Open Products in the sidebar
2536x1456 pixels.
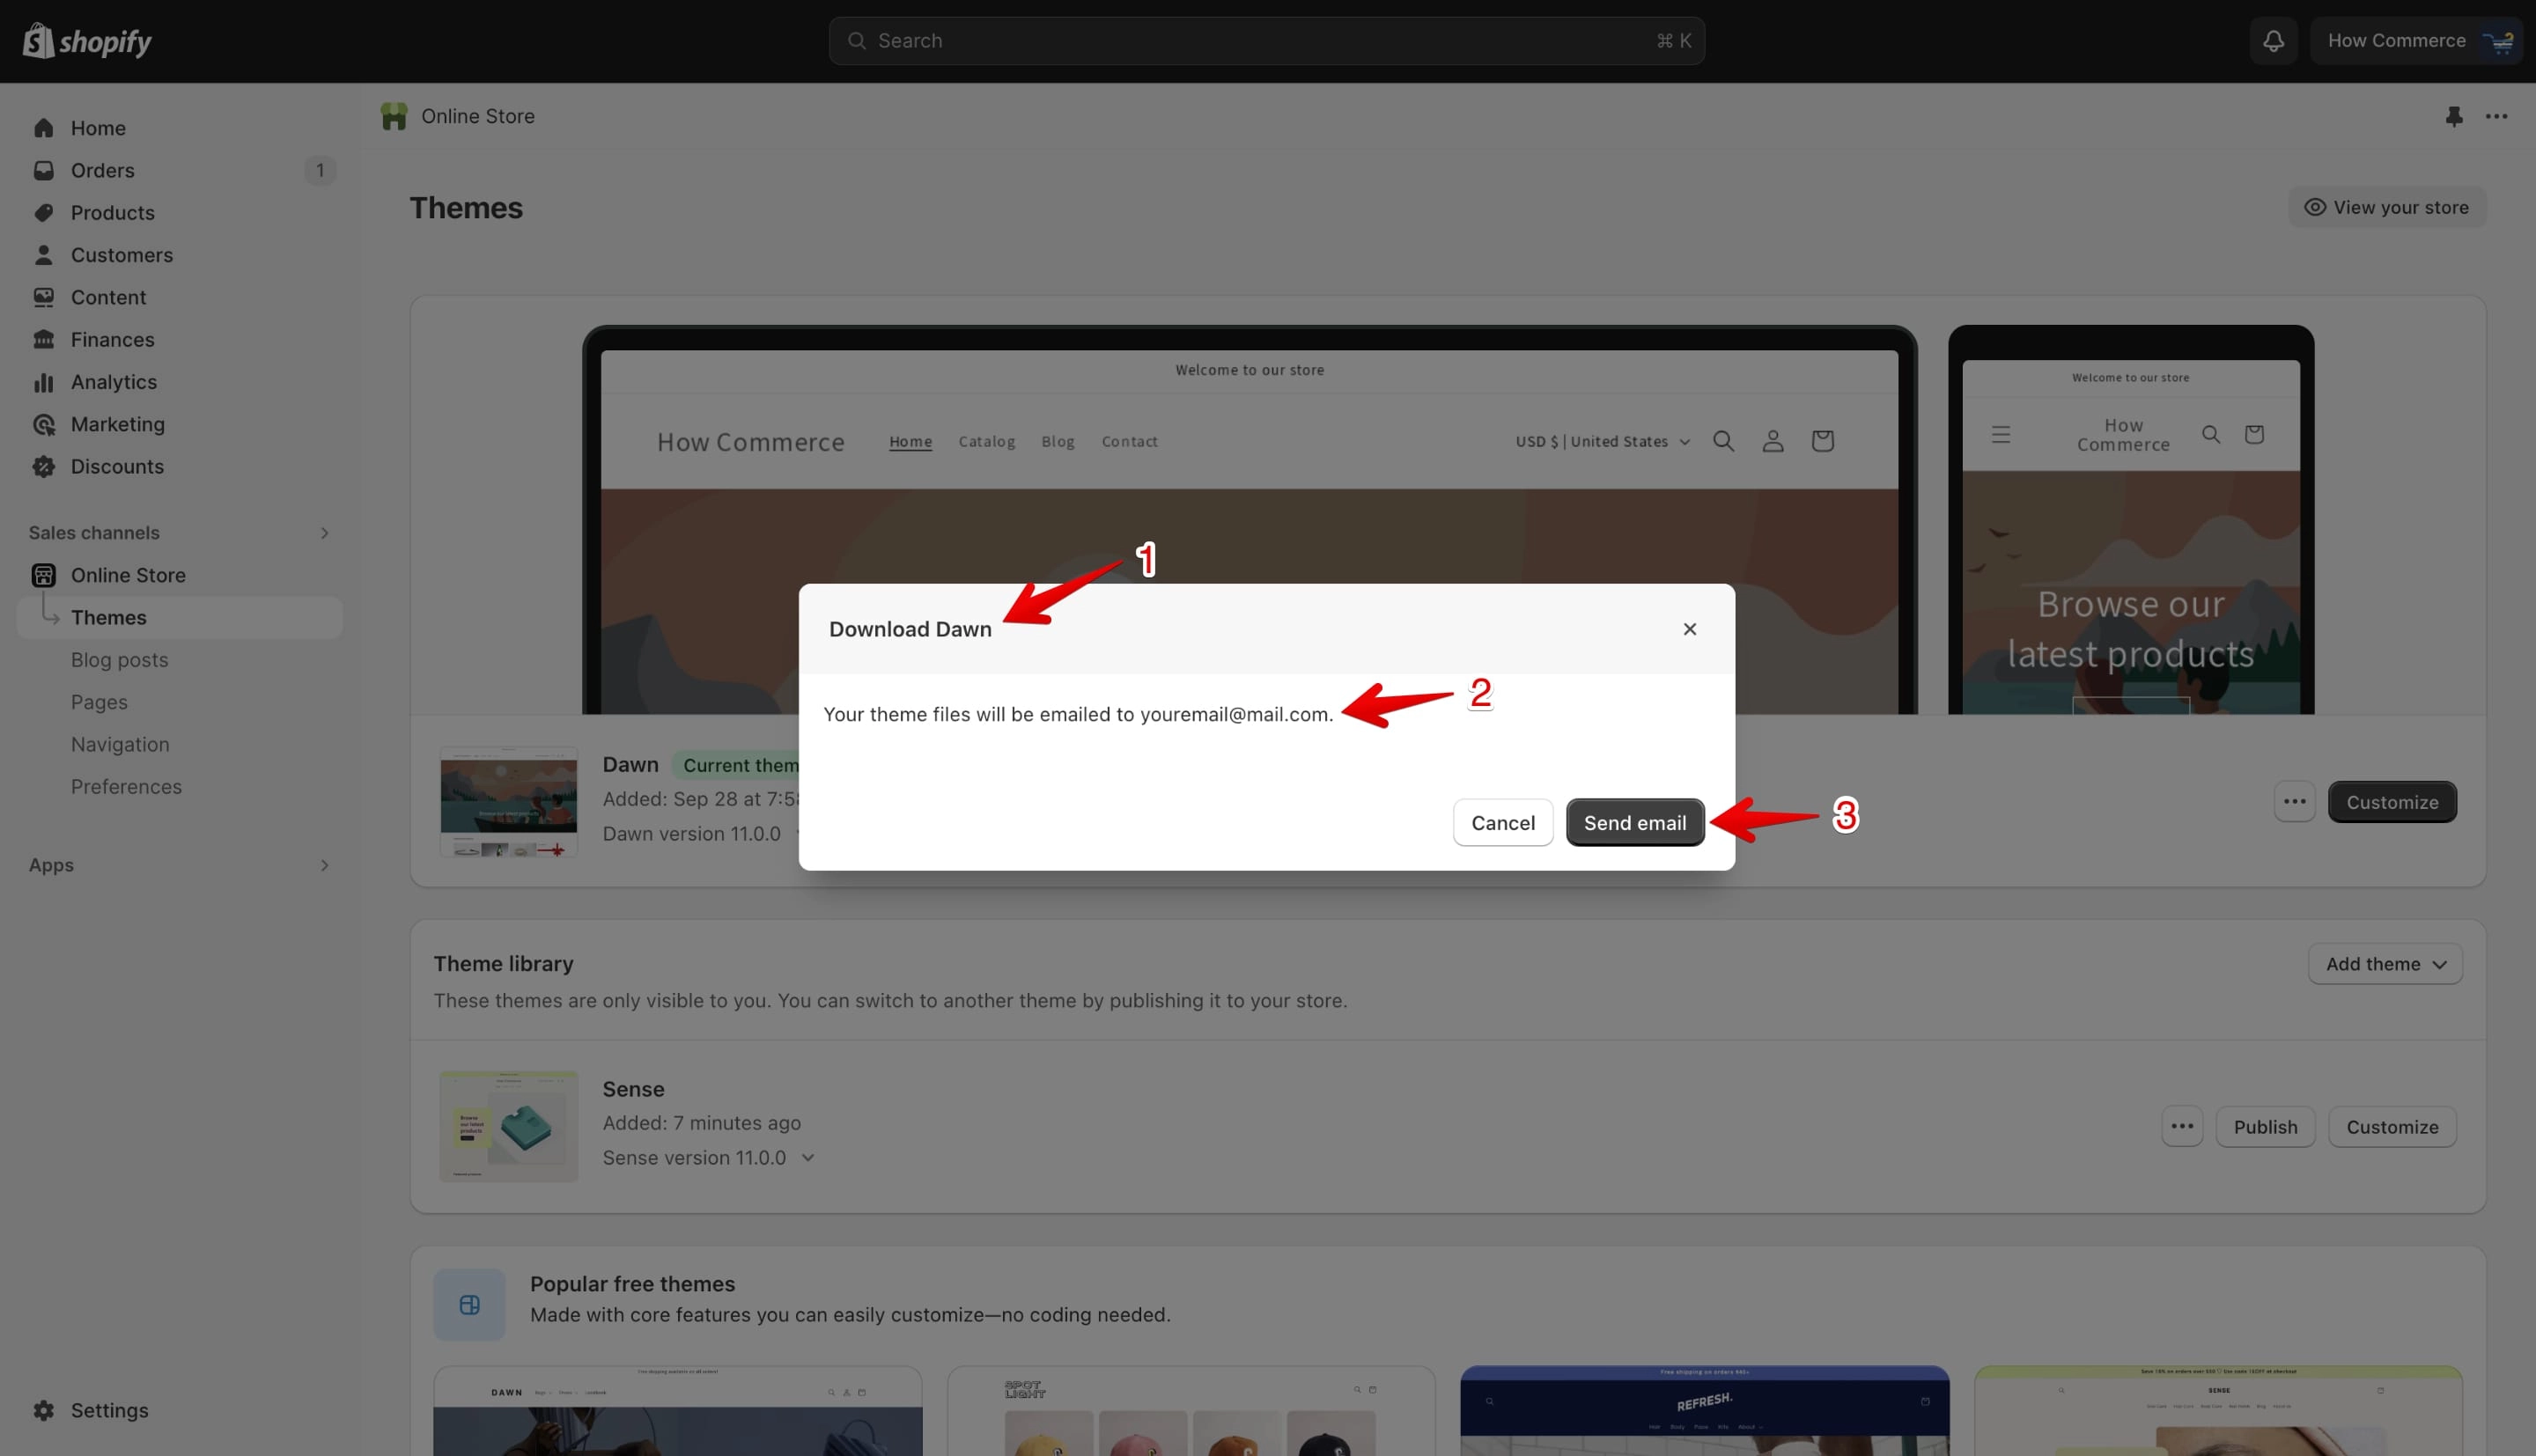[180, 213]
